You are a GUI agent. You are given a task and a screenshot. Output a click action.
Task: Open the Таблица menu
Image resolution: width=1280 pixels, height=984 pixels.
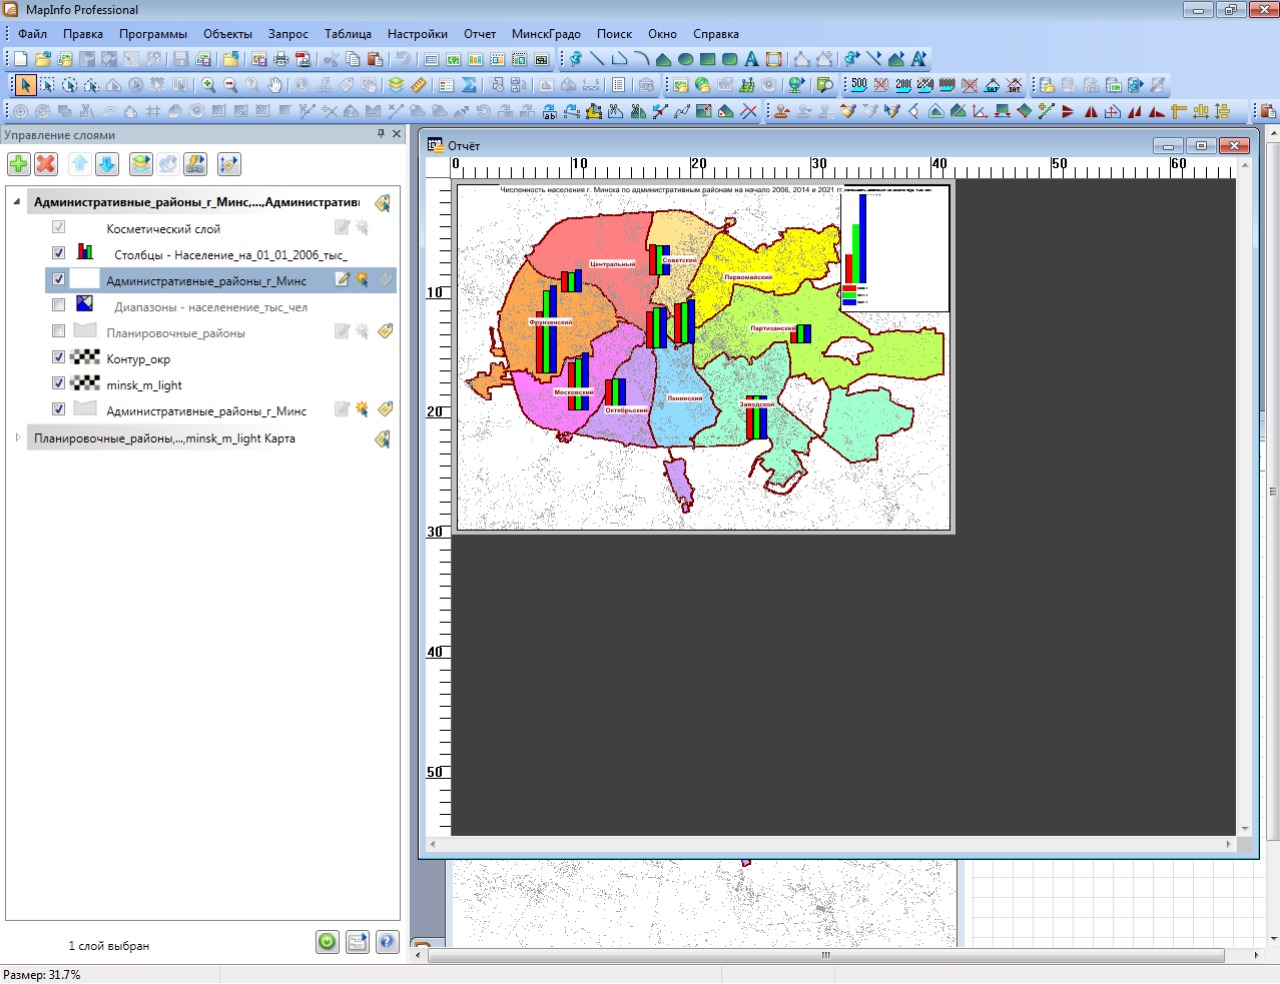point(347,34)
